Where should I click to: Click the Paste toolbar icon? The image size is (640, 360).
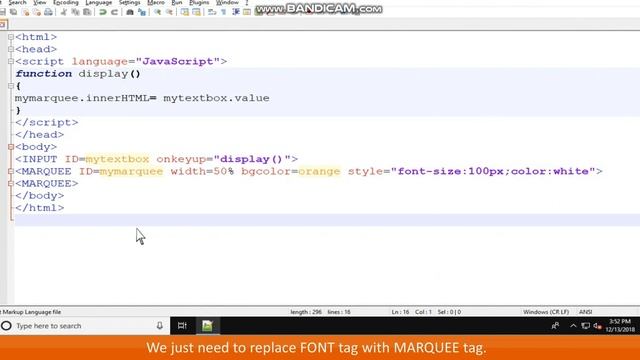coord(87,12)
